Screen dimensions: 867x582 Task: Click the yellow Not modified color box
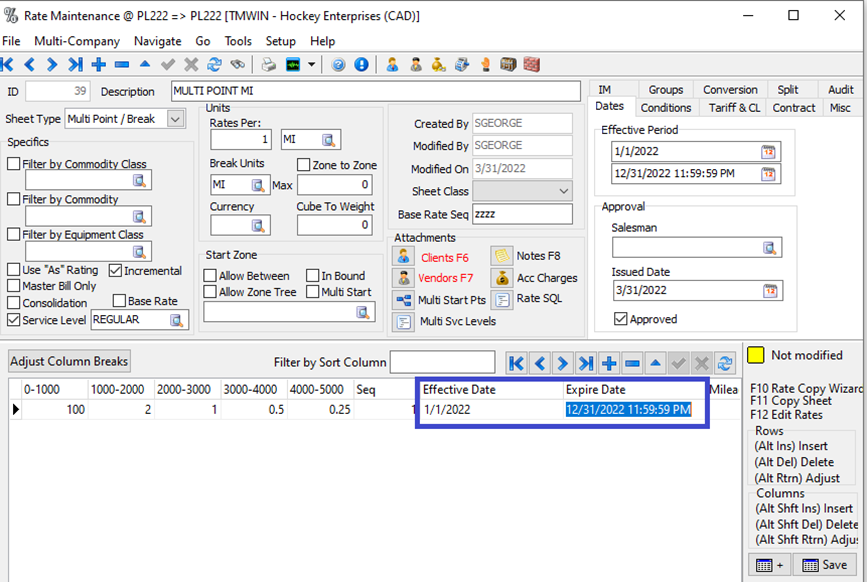757,355
